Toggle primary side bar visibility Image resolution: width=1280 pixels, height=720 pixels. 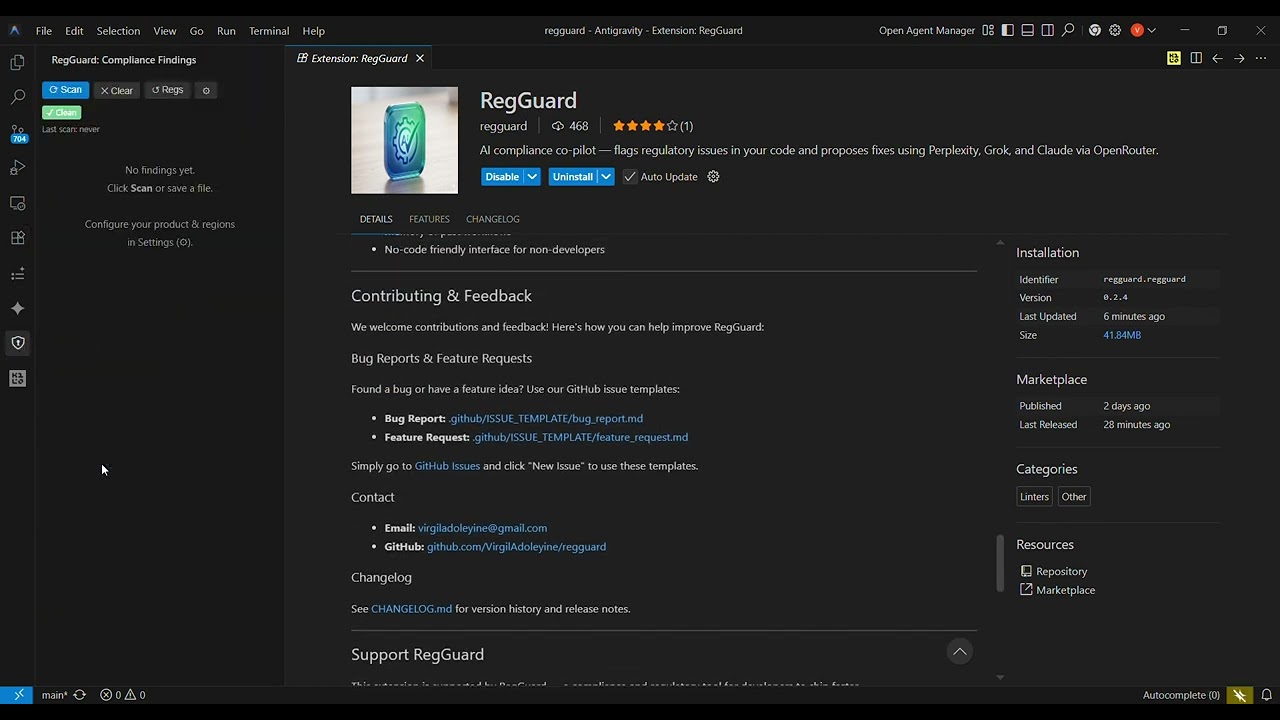click(x=1007, y=31)
